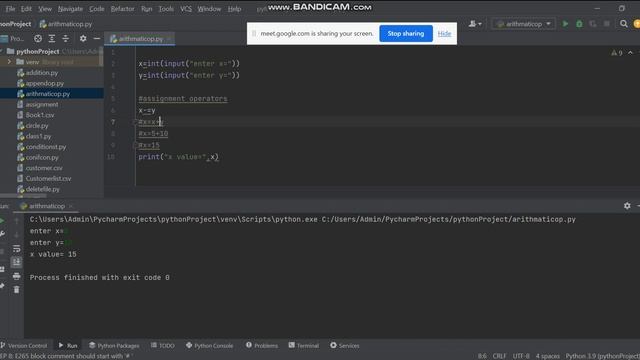Run with coverage icon in toolbar

[593, 24]
